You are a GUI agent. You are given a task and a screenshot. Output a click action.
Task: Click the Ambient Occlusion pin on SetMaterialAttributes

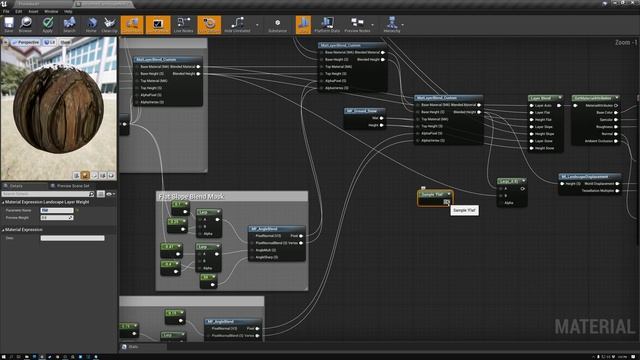(616, 141)
